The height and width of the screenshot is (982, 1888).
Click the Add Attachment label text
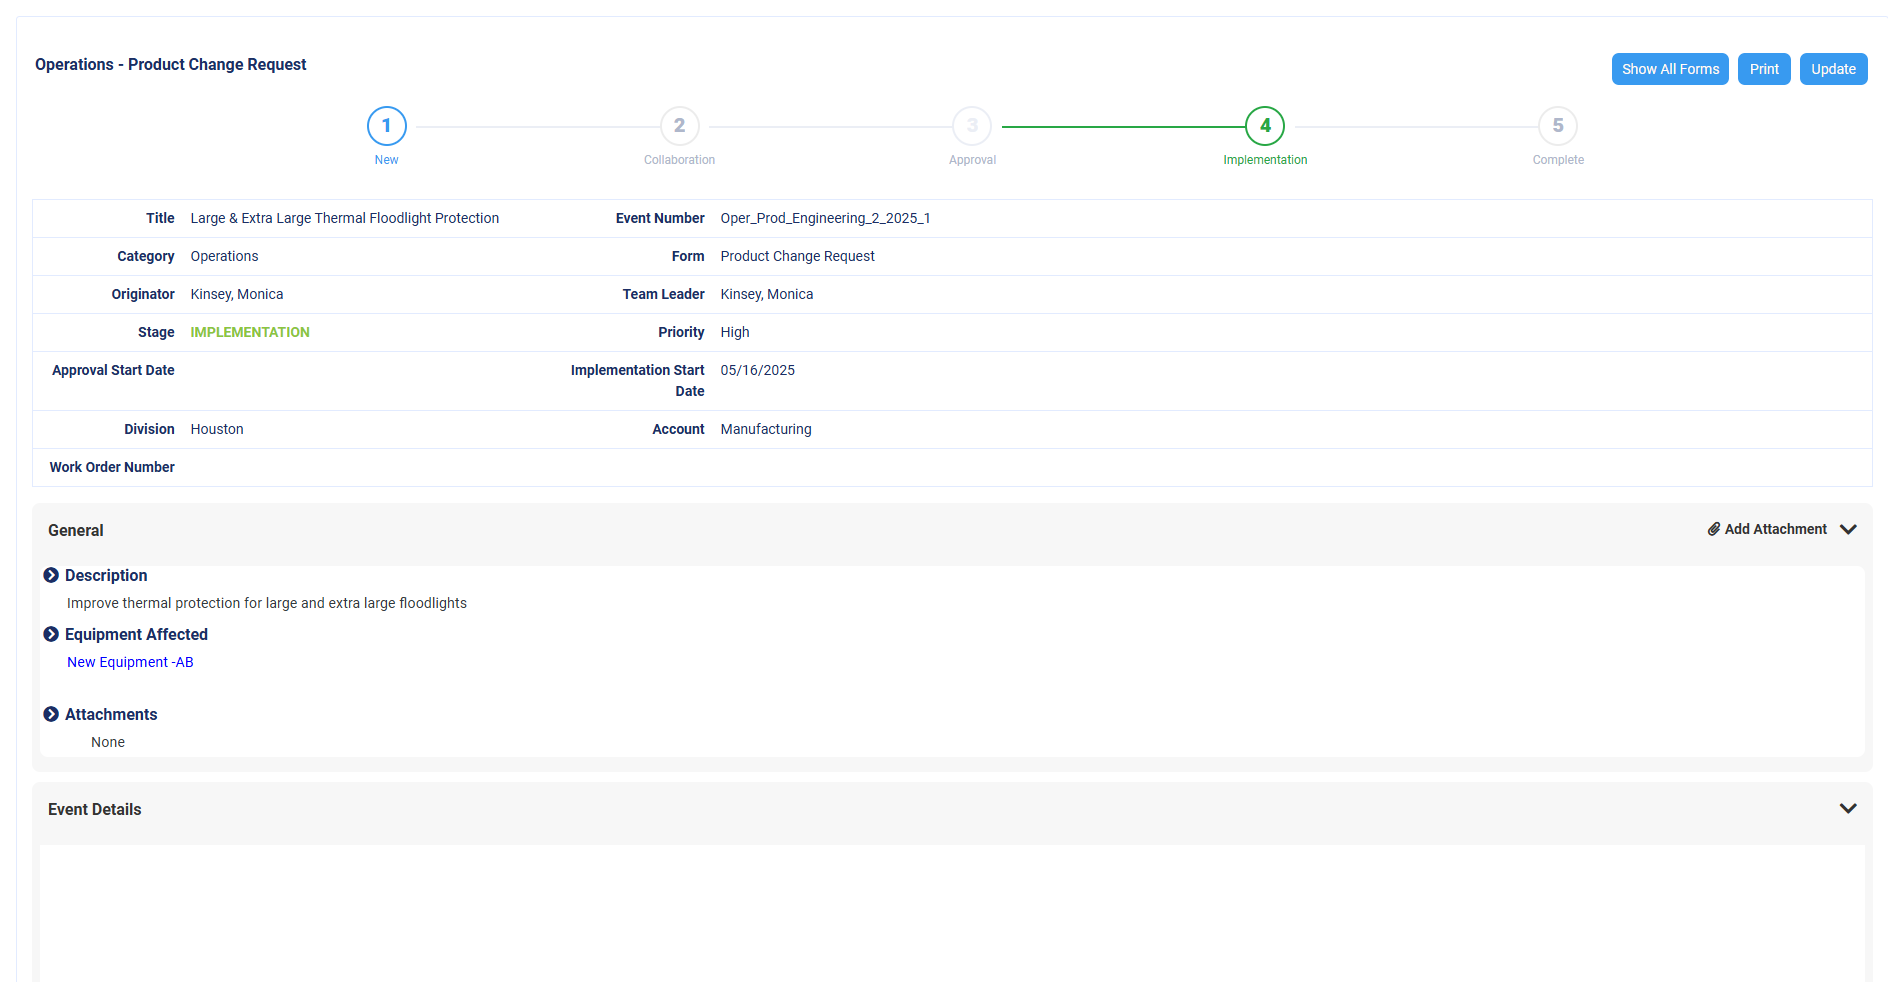click(1775, 529)
